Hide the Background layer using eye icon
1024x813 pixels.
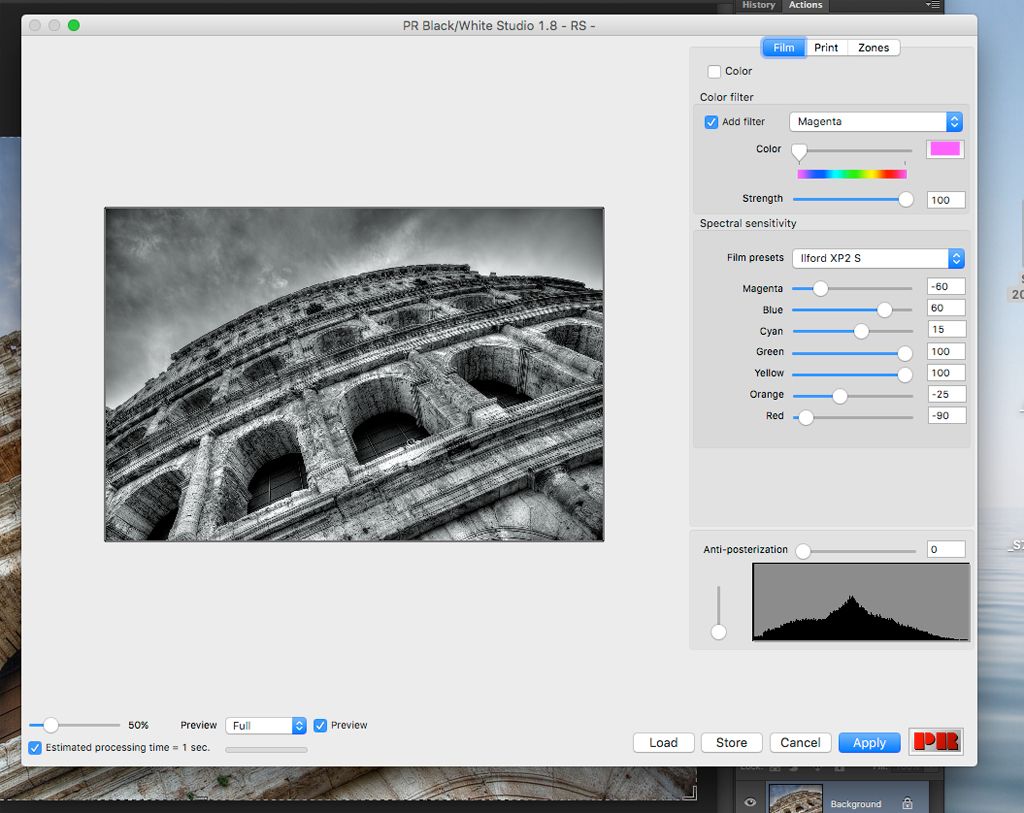pos(751,802)
